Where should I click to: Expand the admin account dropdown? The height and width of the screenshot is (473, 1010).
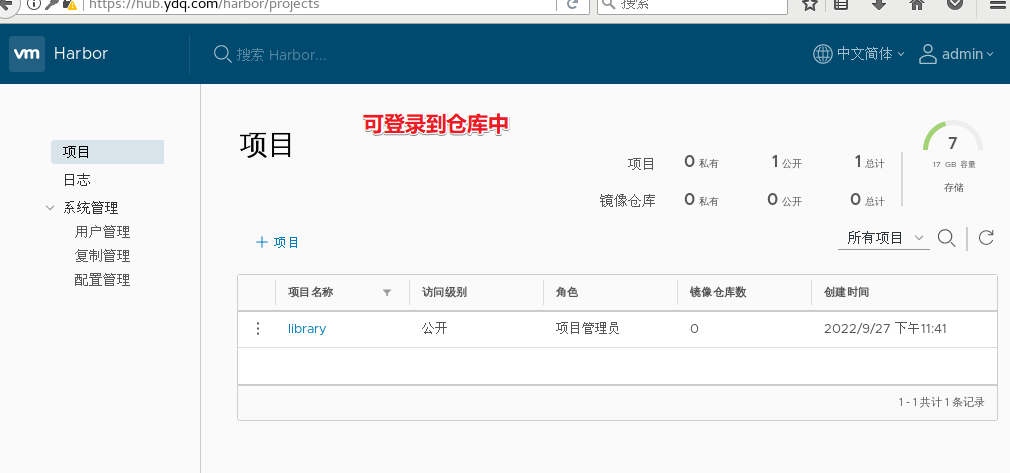[967, 54]
